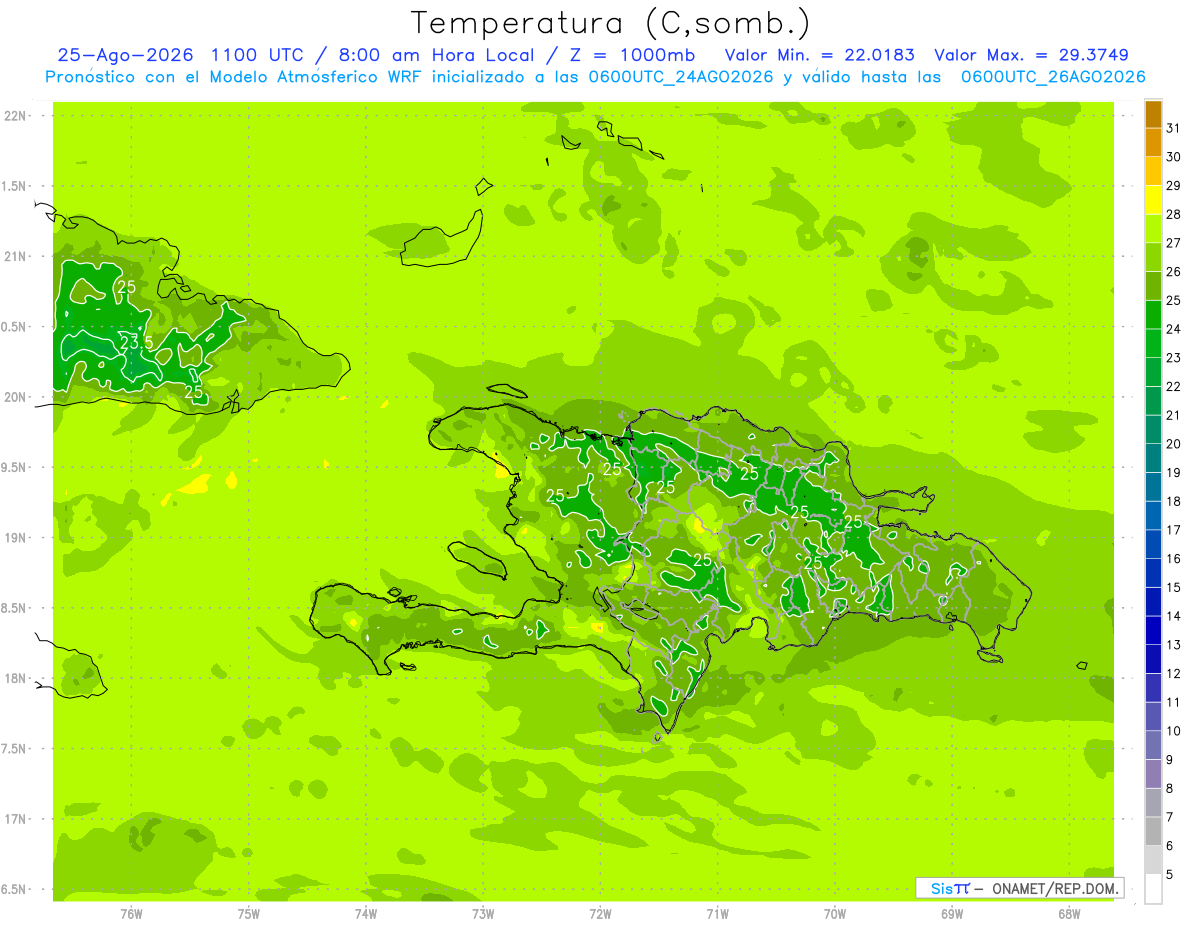Screen dimensions: 1200x927
Task: Click the '71W' longitude axis label
Action: point(717,913)
